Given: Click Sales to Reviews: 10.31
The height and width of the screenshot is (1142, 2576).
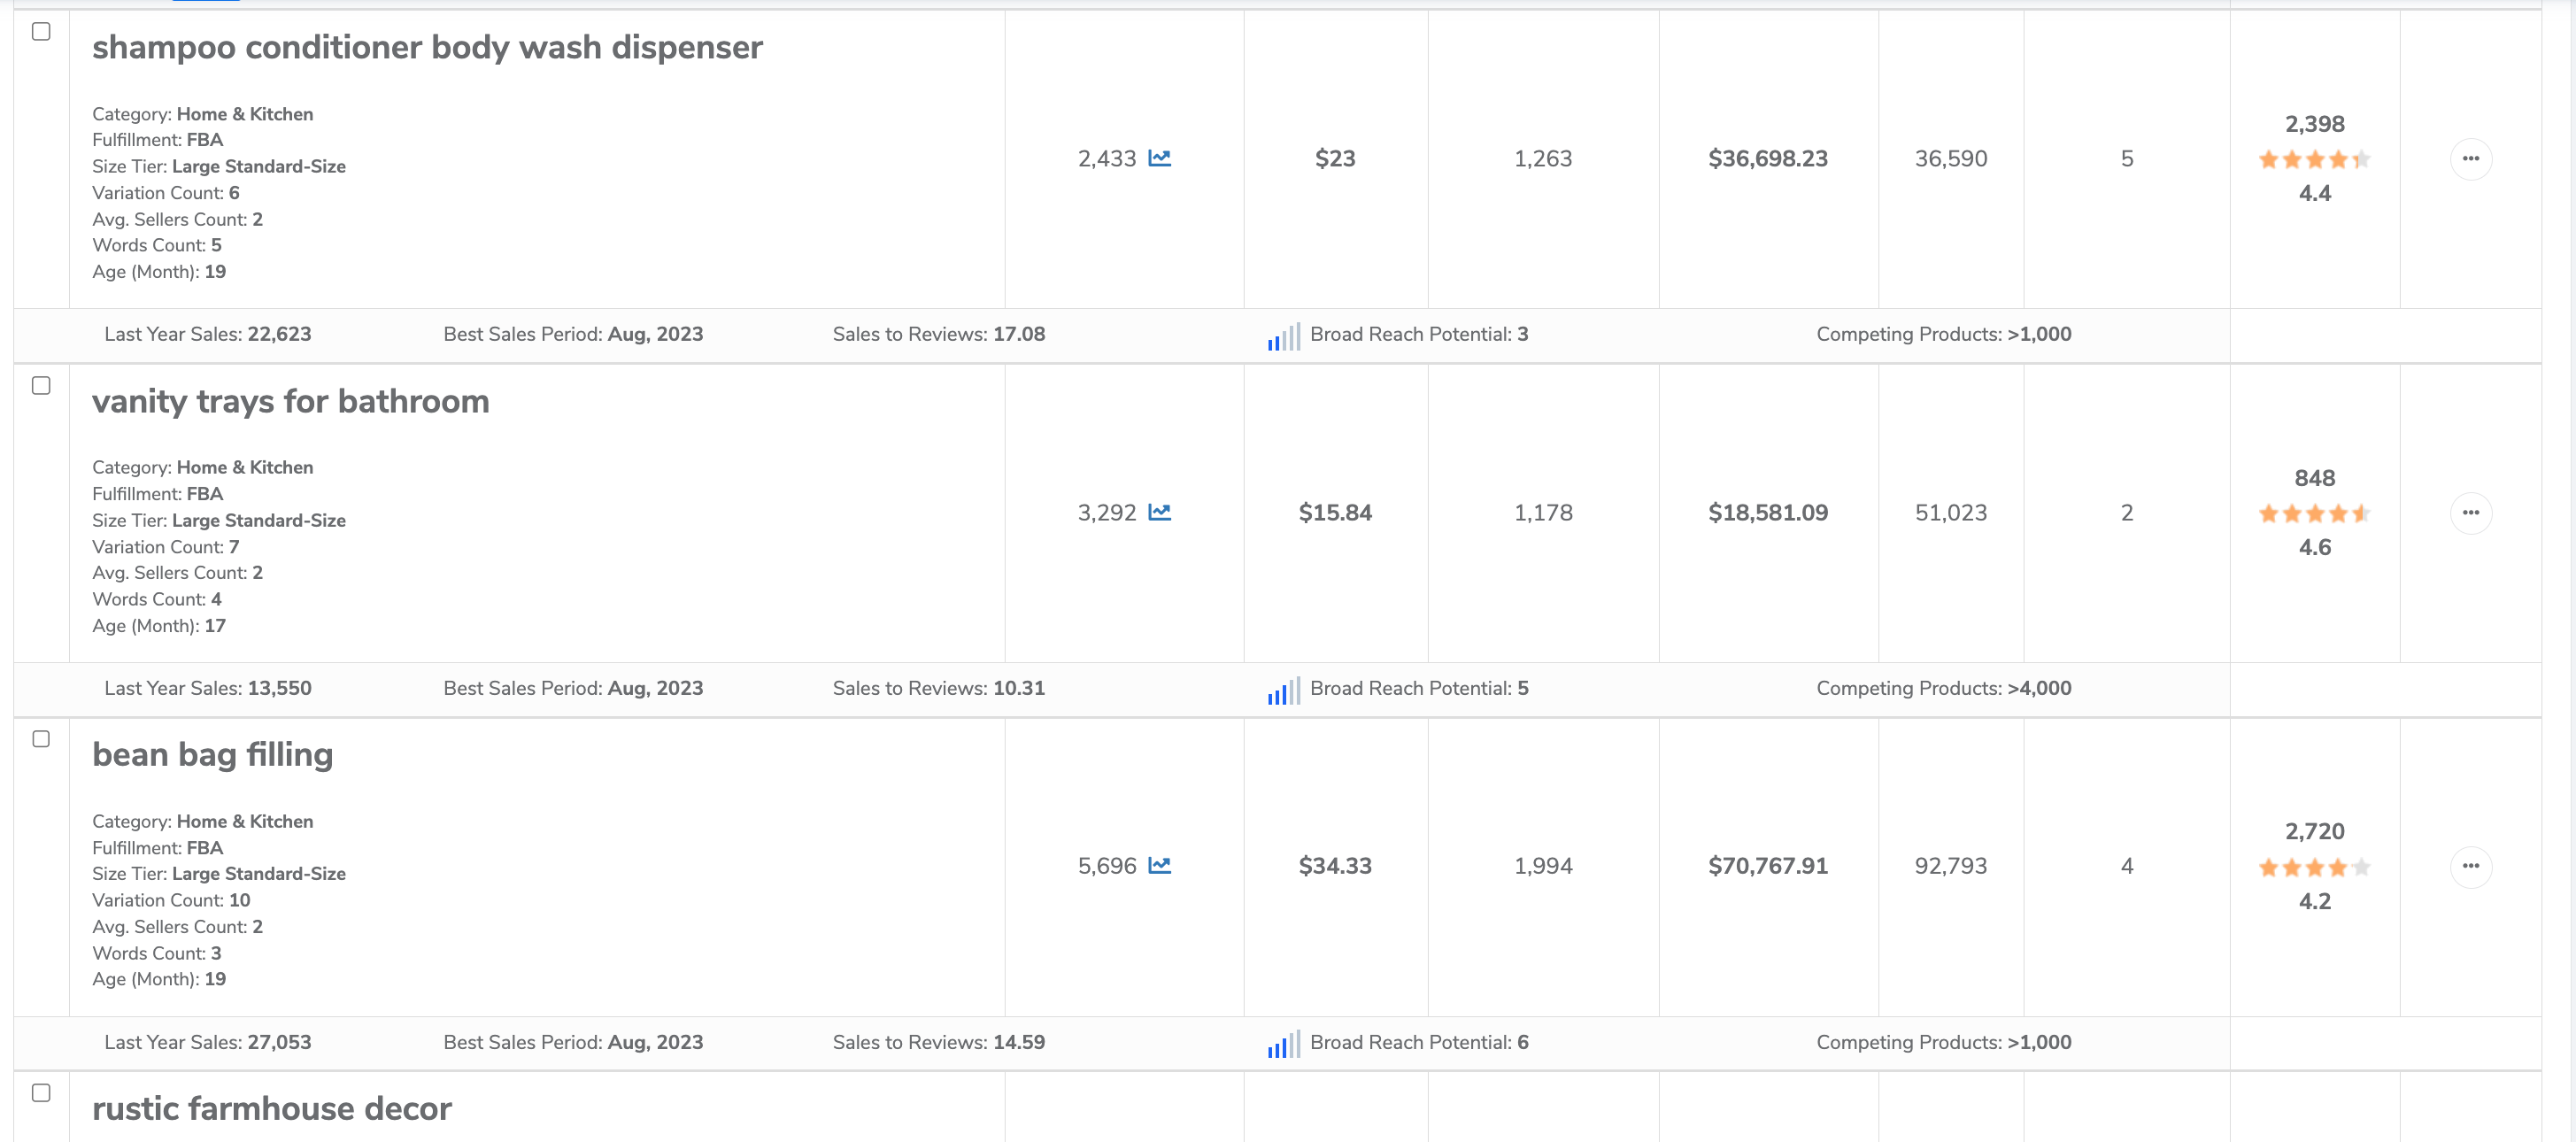Looking at the screenshot, I should point(938,688).
